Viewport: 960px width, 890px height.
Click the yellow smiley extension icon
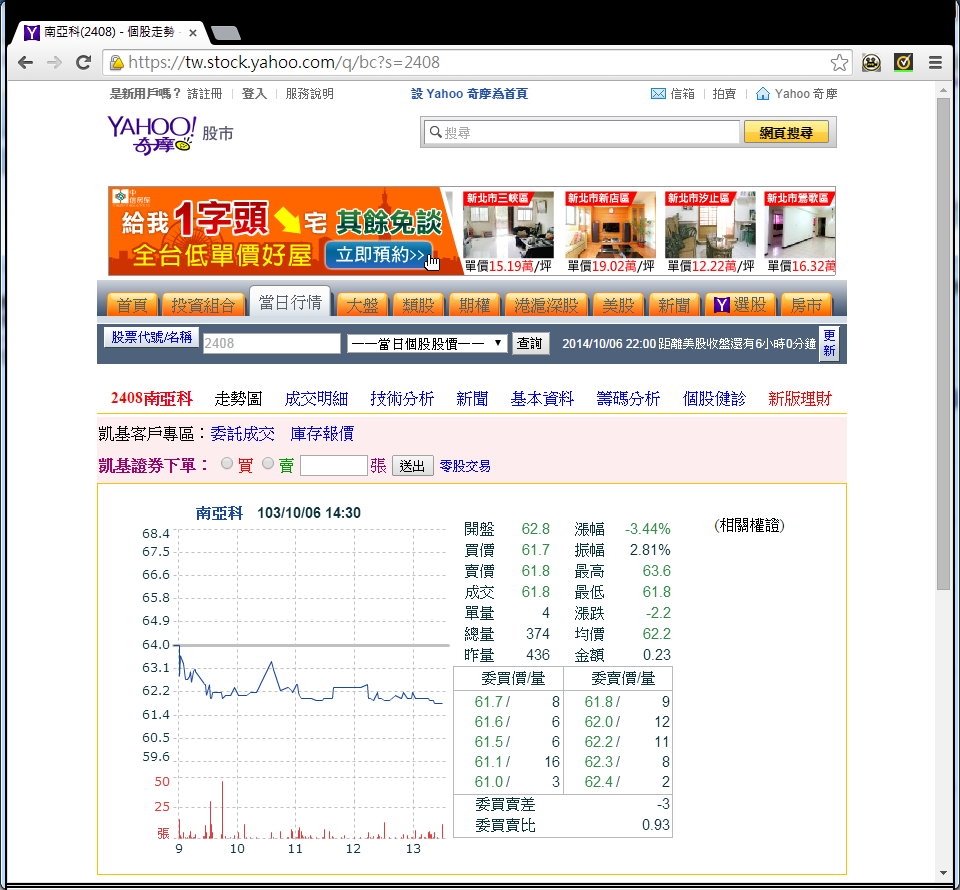pos(871,62)
